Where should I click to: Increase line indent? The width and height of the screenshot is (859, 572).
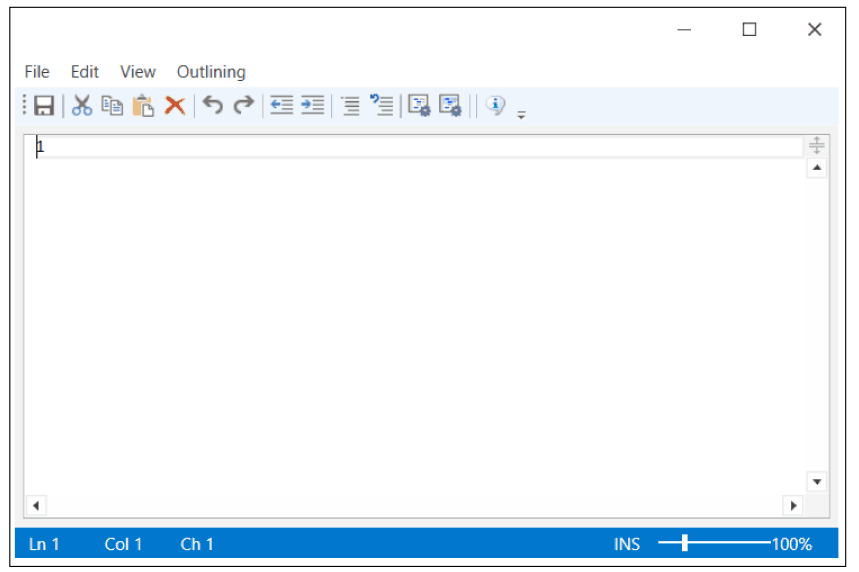point(313,105)
